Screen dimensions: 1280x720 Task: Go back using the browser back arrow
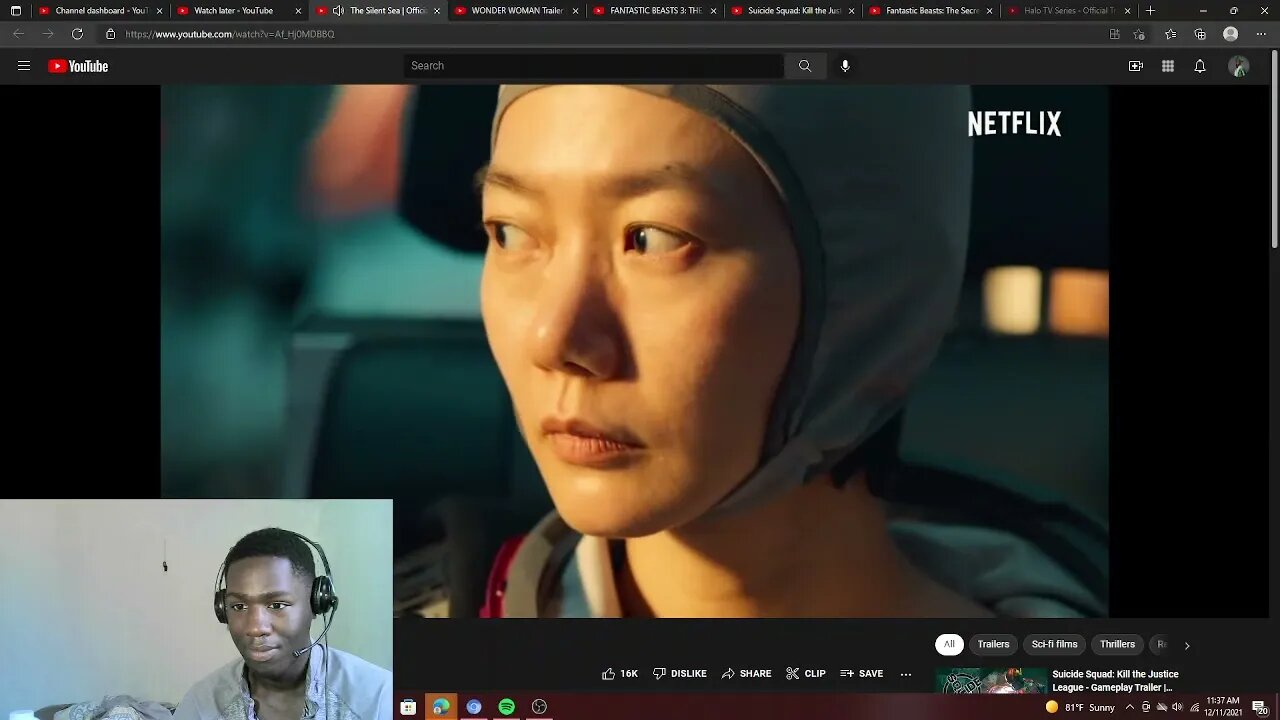18,34
